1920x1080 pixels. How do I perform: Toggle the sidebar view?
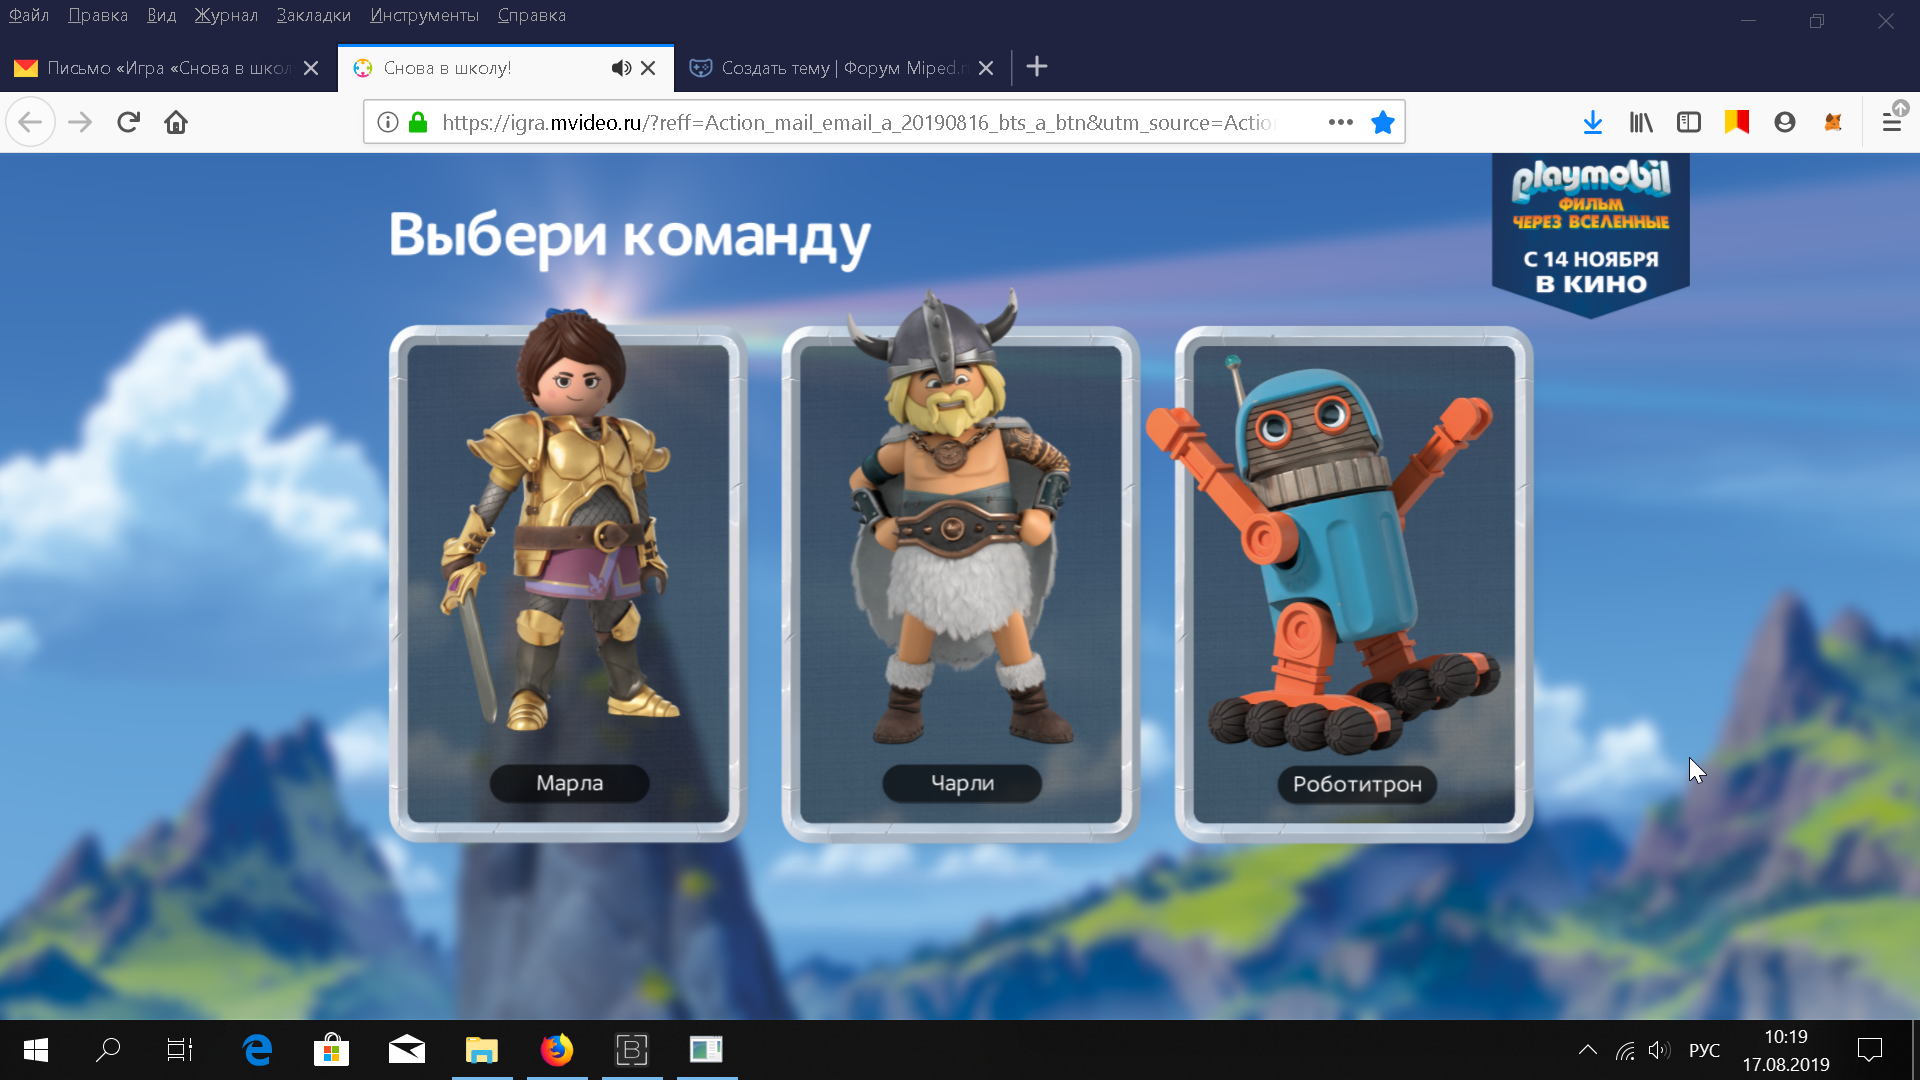(1689, 122)
